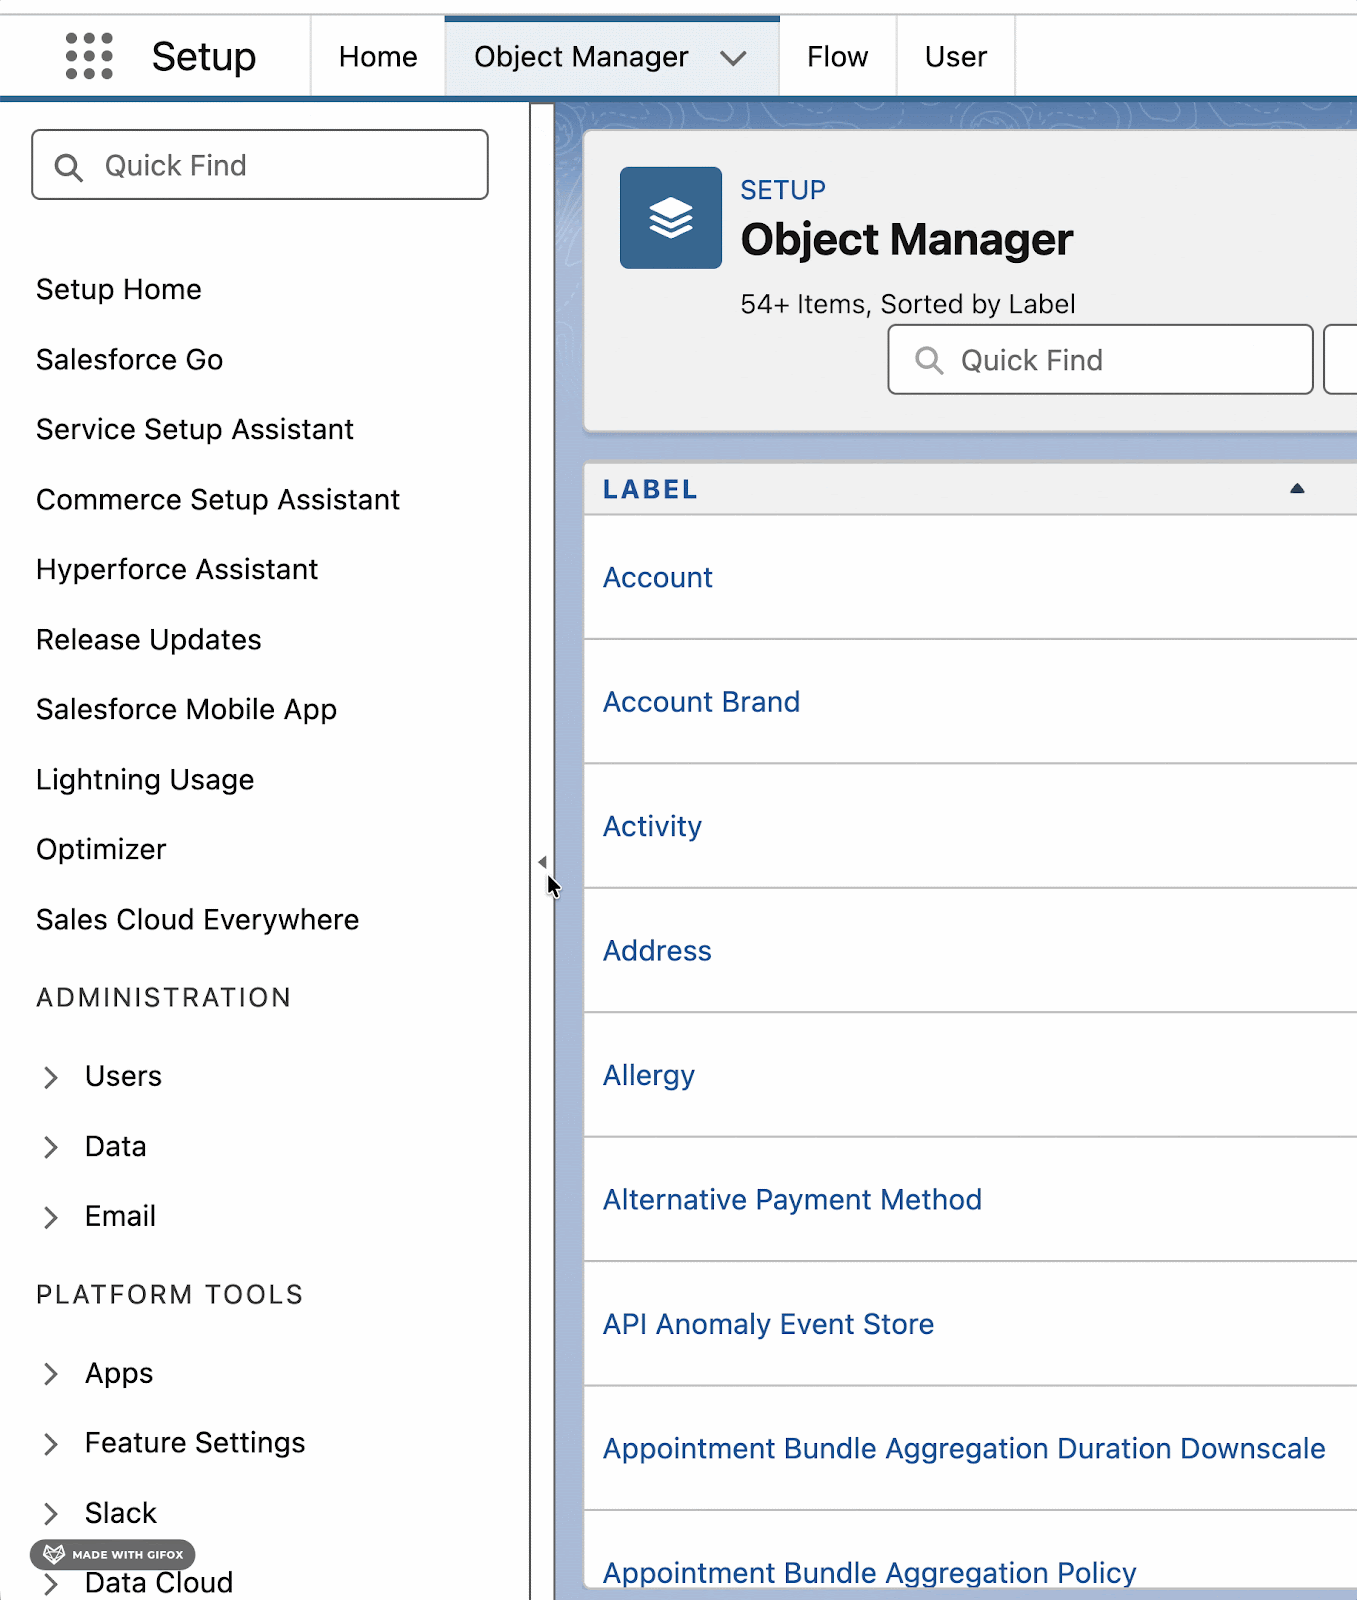Switch to the Flow tab
The width and height of the screenshot is (1357, 1600).
point(837,57)
